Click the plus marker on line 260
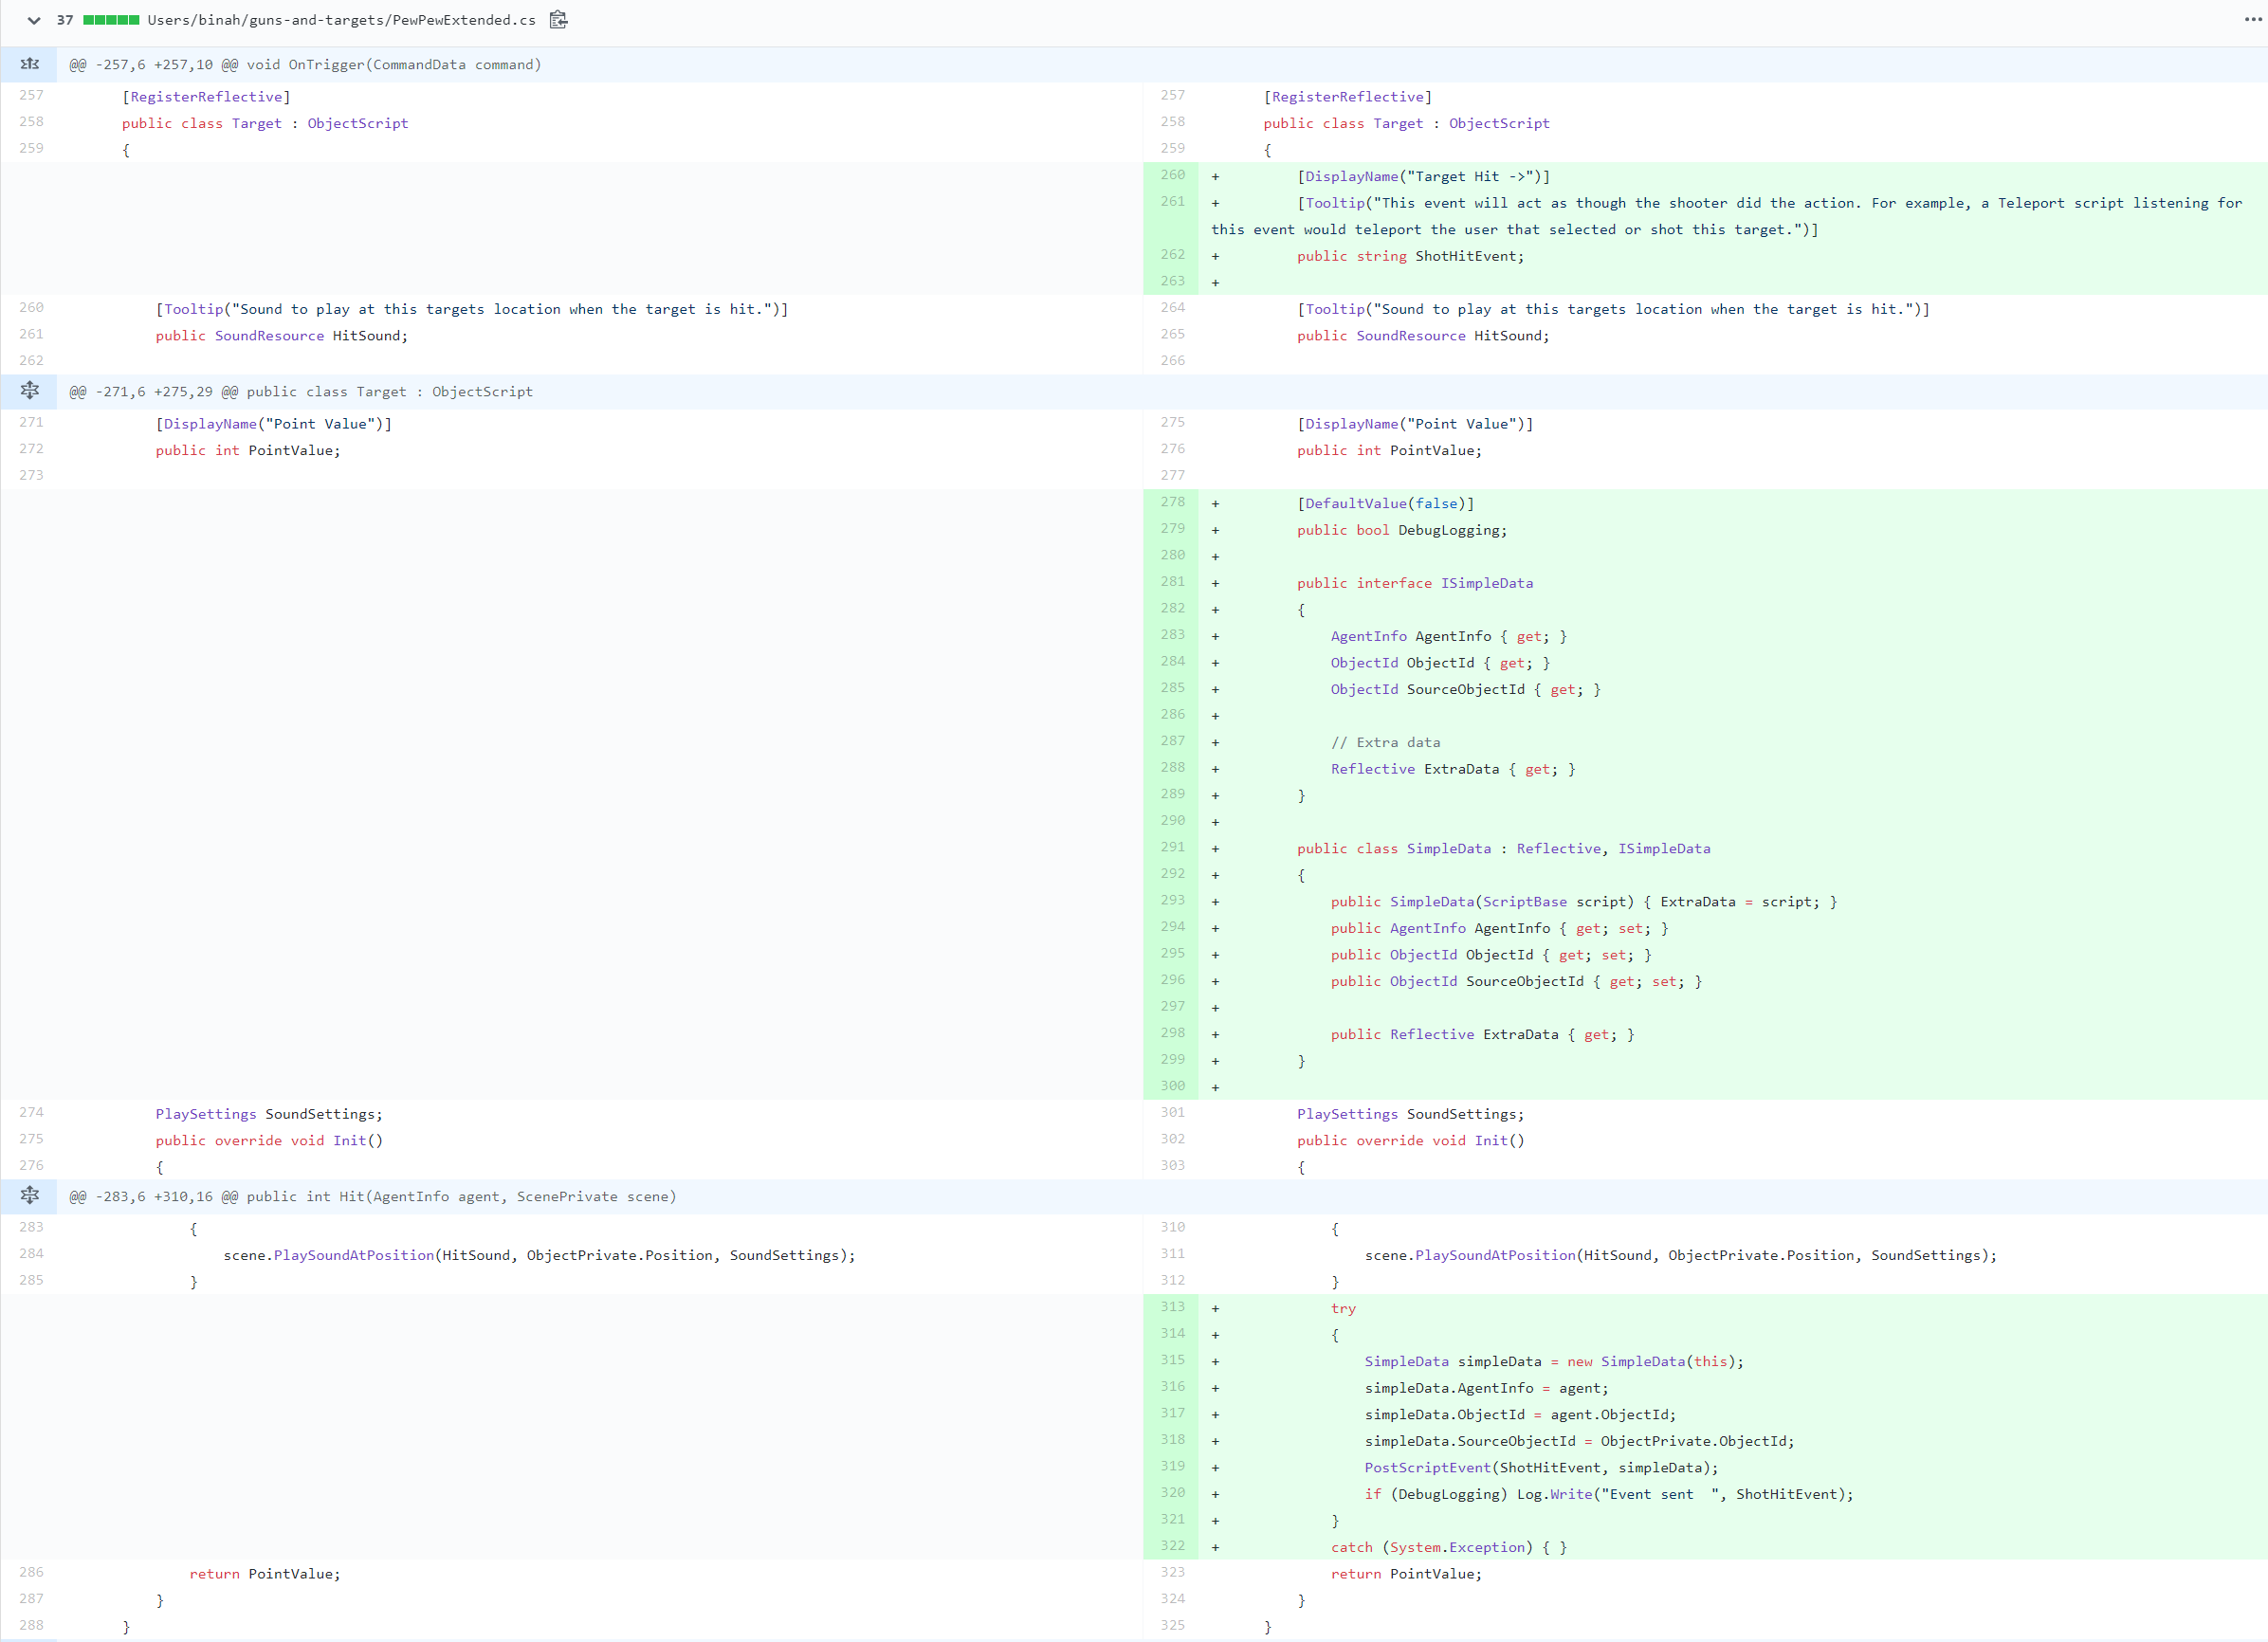Image resolution: width=2268 pixels, height=1642 pixels. (1215, 177)
